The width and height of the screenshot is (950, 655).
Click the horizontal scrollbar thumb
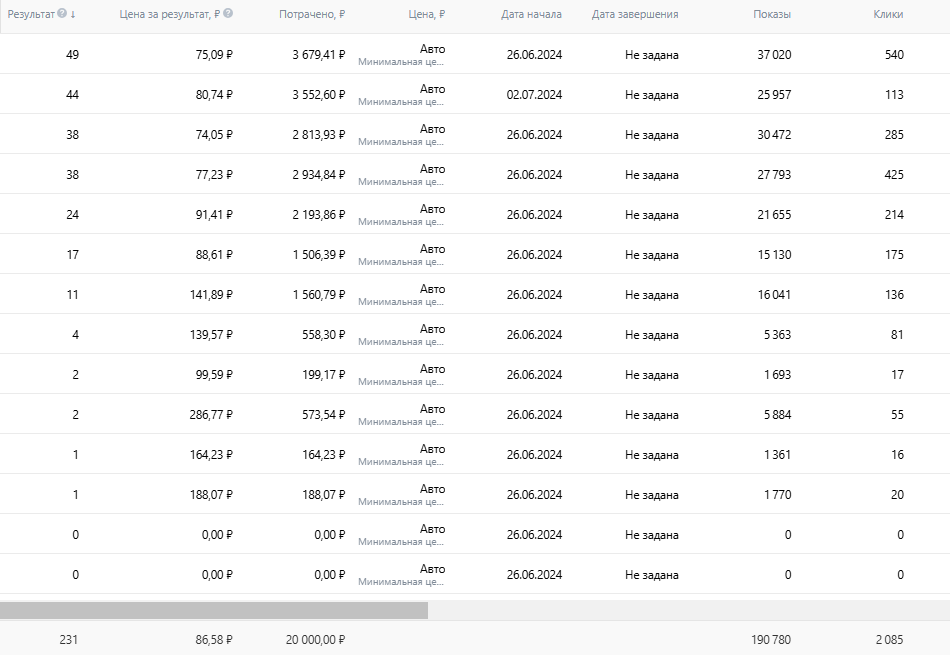[x=214, y=610]
